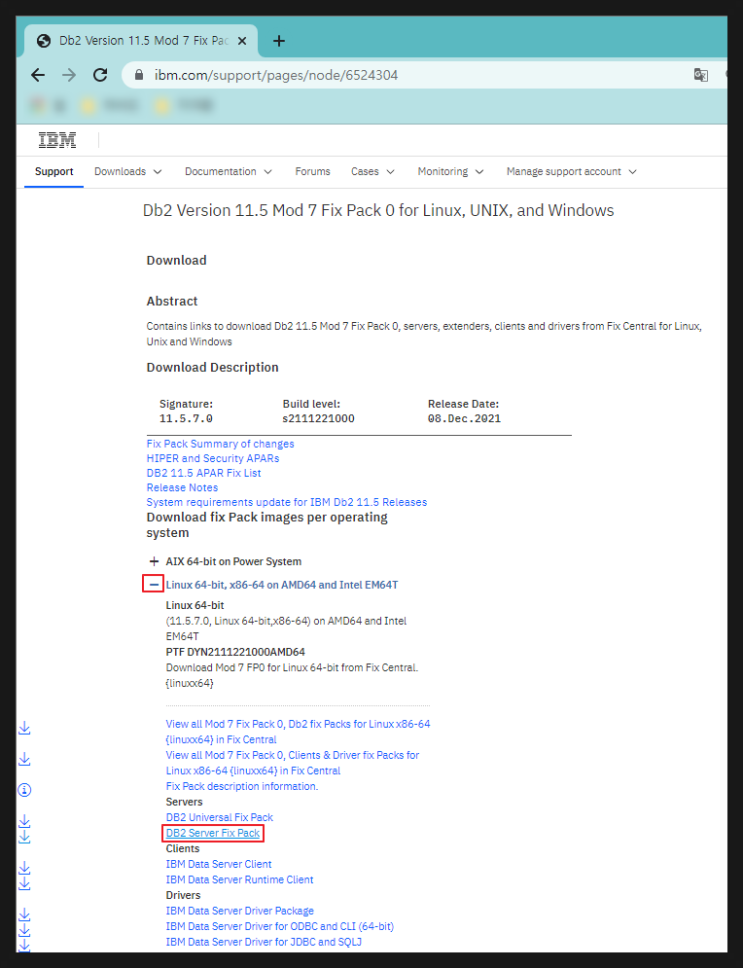
Task: Click the signature value 11.5.7.0
Action: coord(186,419)
